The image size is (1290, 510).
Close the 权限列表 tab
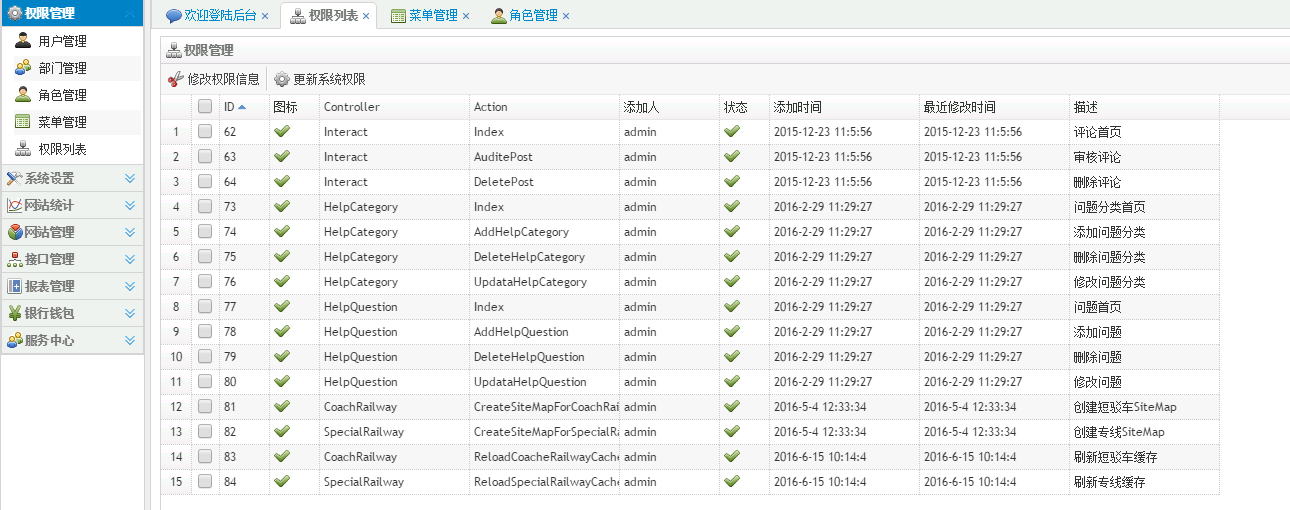point(366,16)
